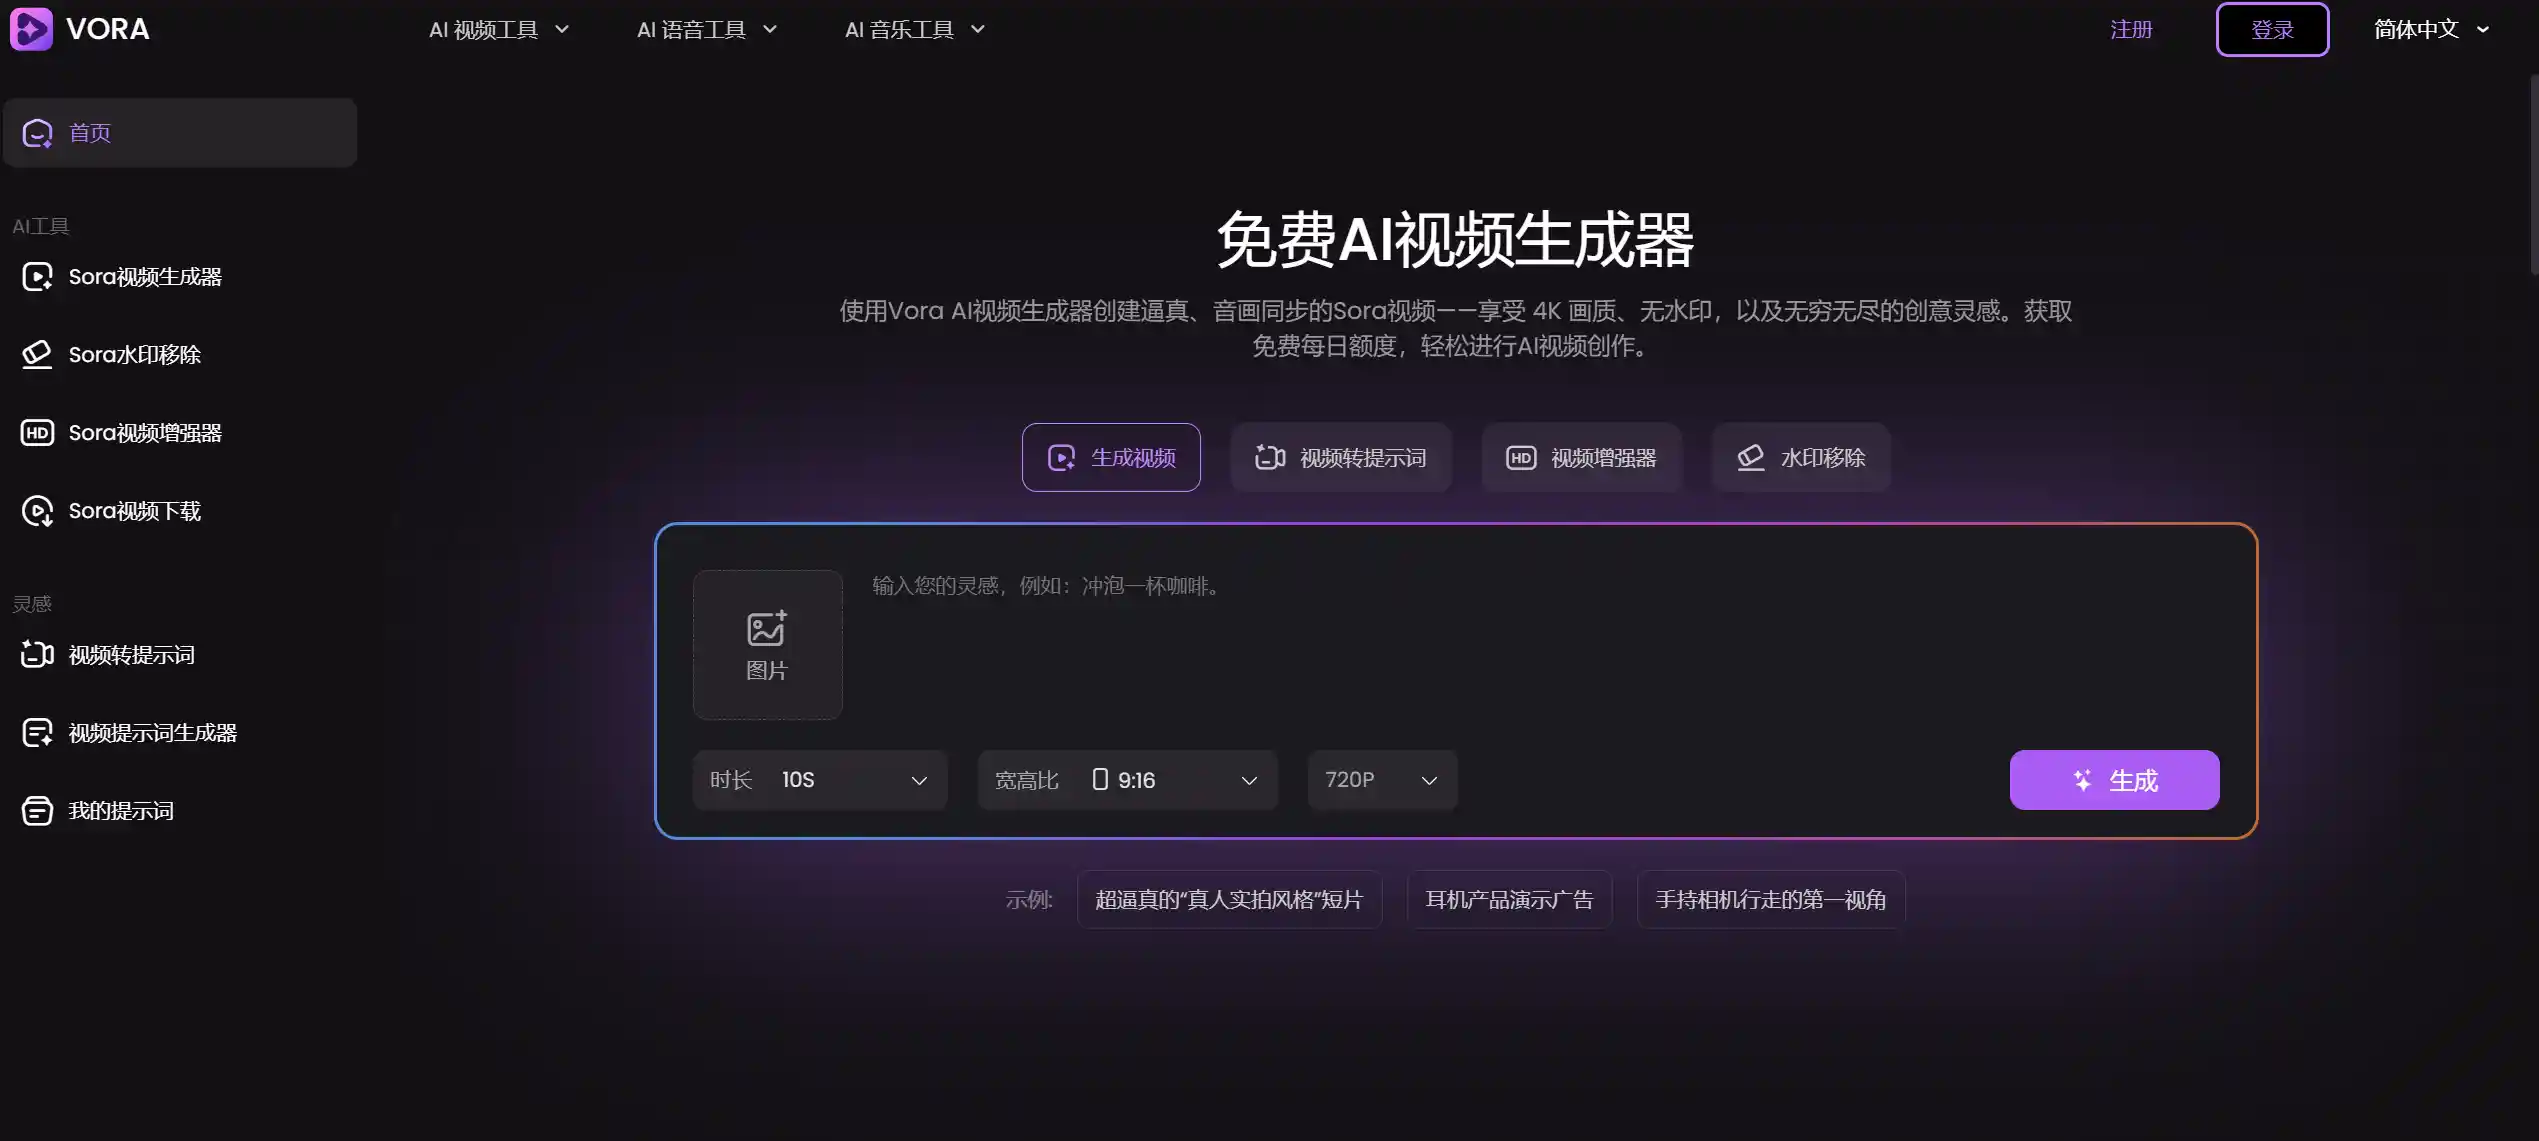
Task: Expand the 时长 10S dropdown
Action: [819, 780]
